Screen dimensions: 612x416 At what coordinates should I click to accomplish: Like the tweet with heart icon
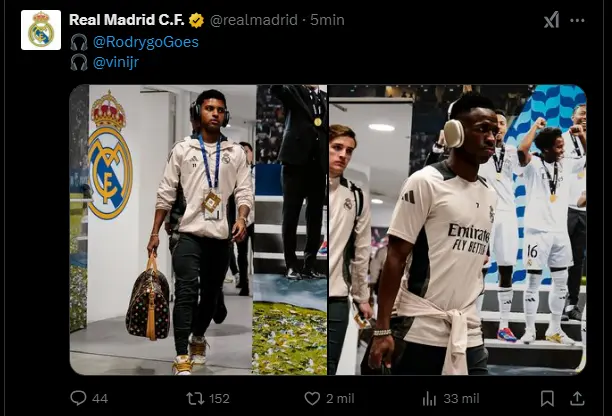click(312, 398)
